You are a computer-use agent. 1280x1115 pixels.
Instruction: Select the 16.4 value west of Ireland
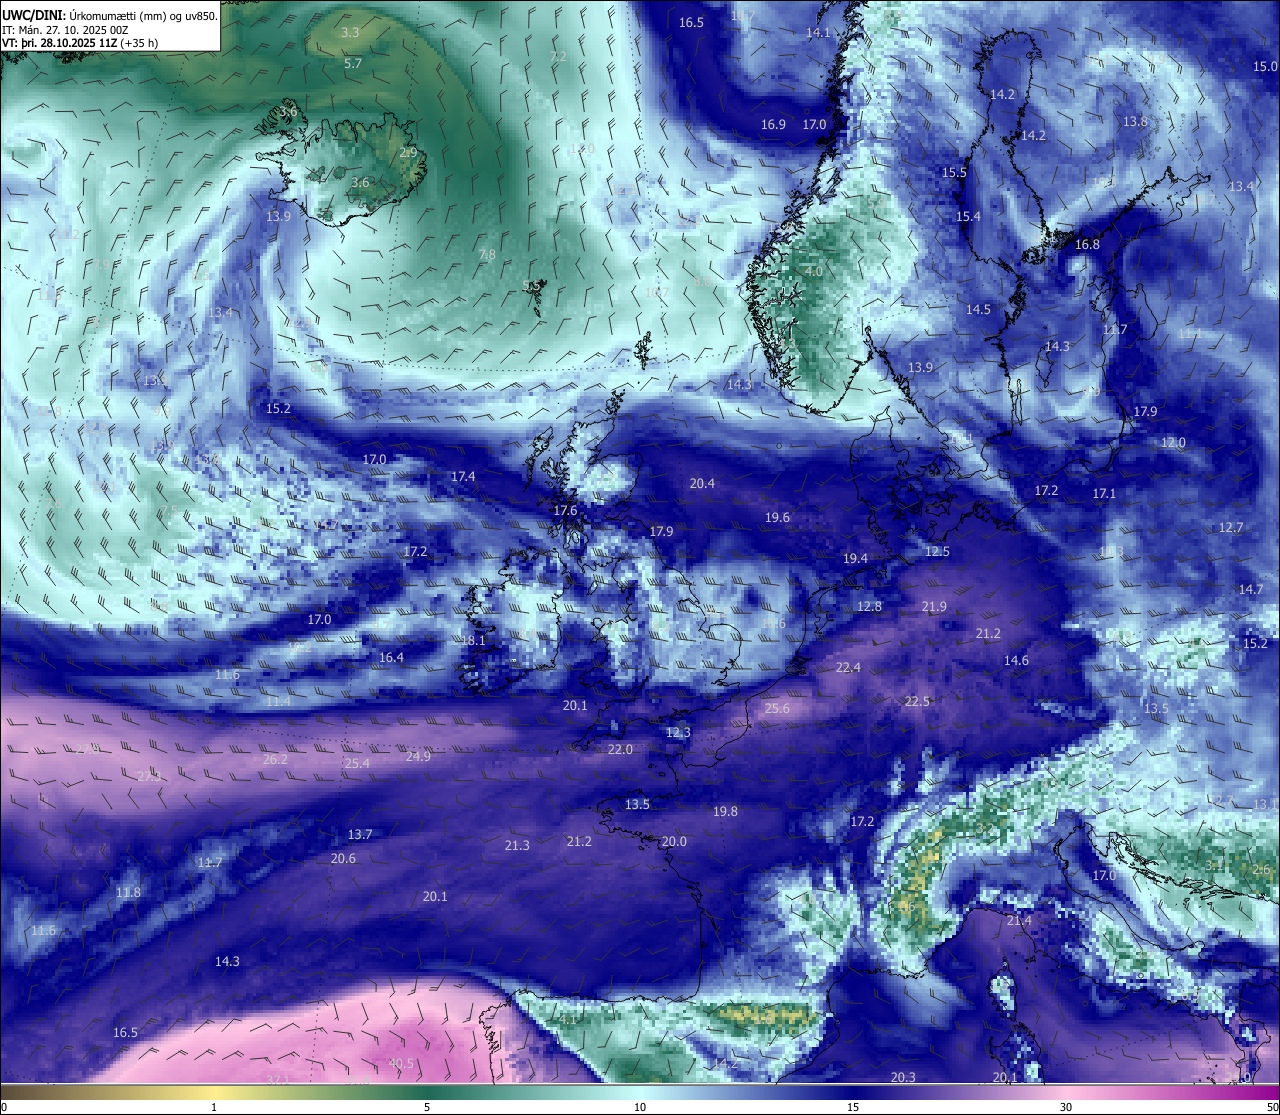coord(391,658)
